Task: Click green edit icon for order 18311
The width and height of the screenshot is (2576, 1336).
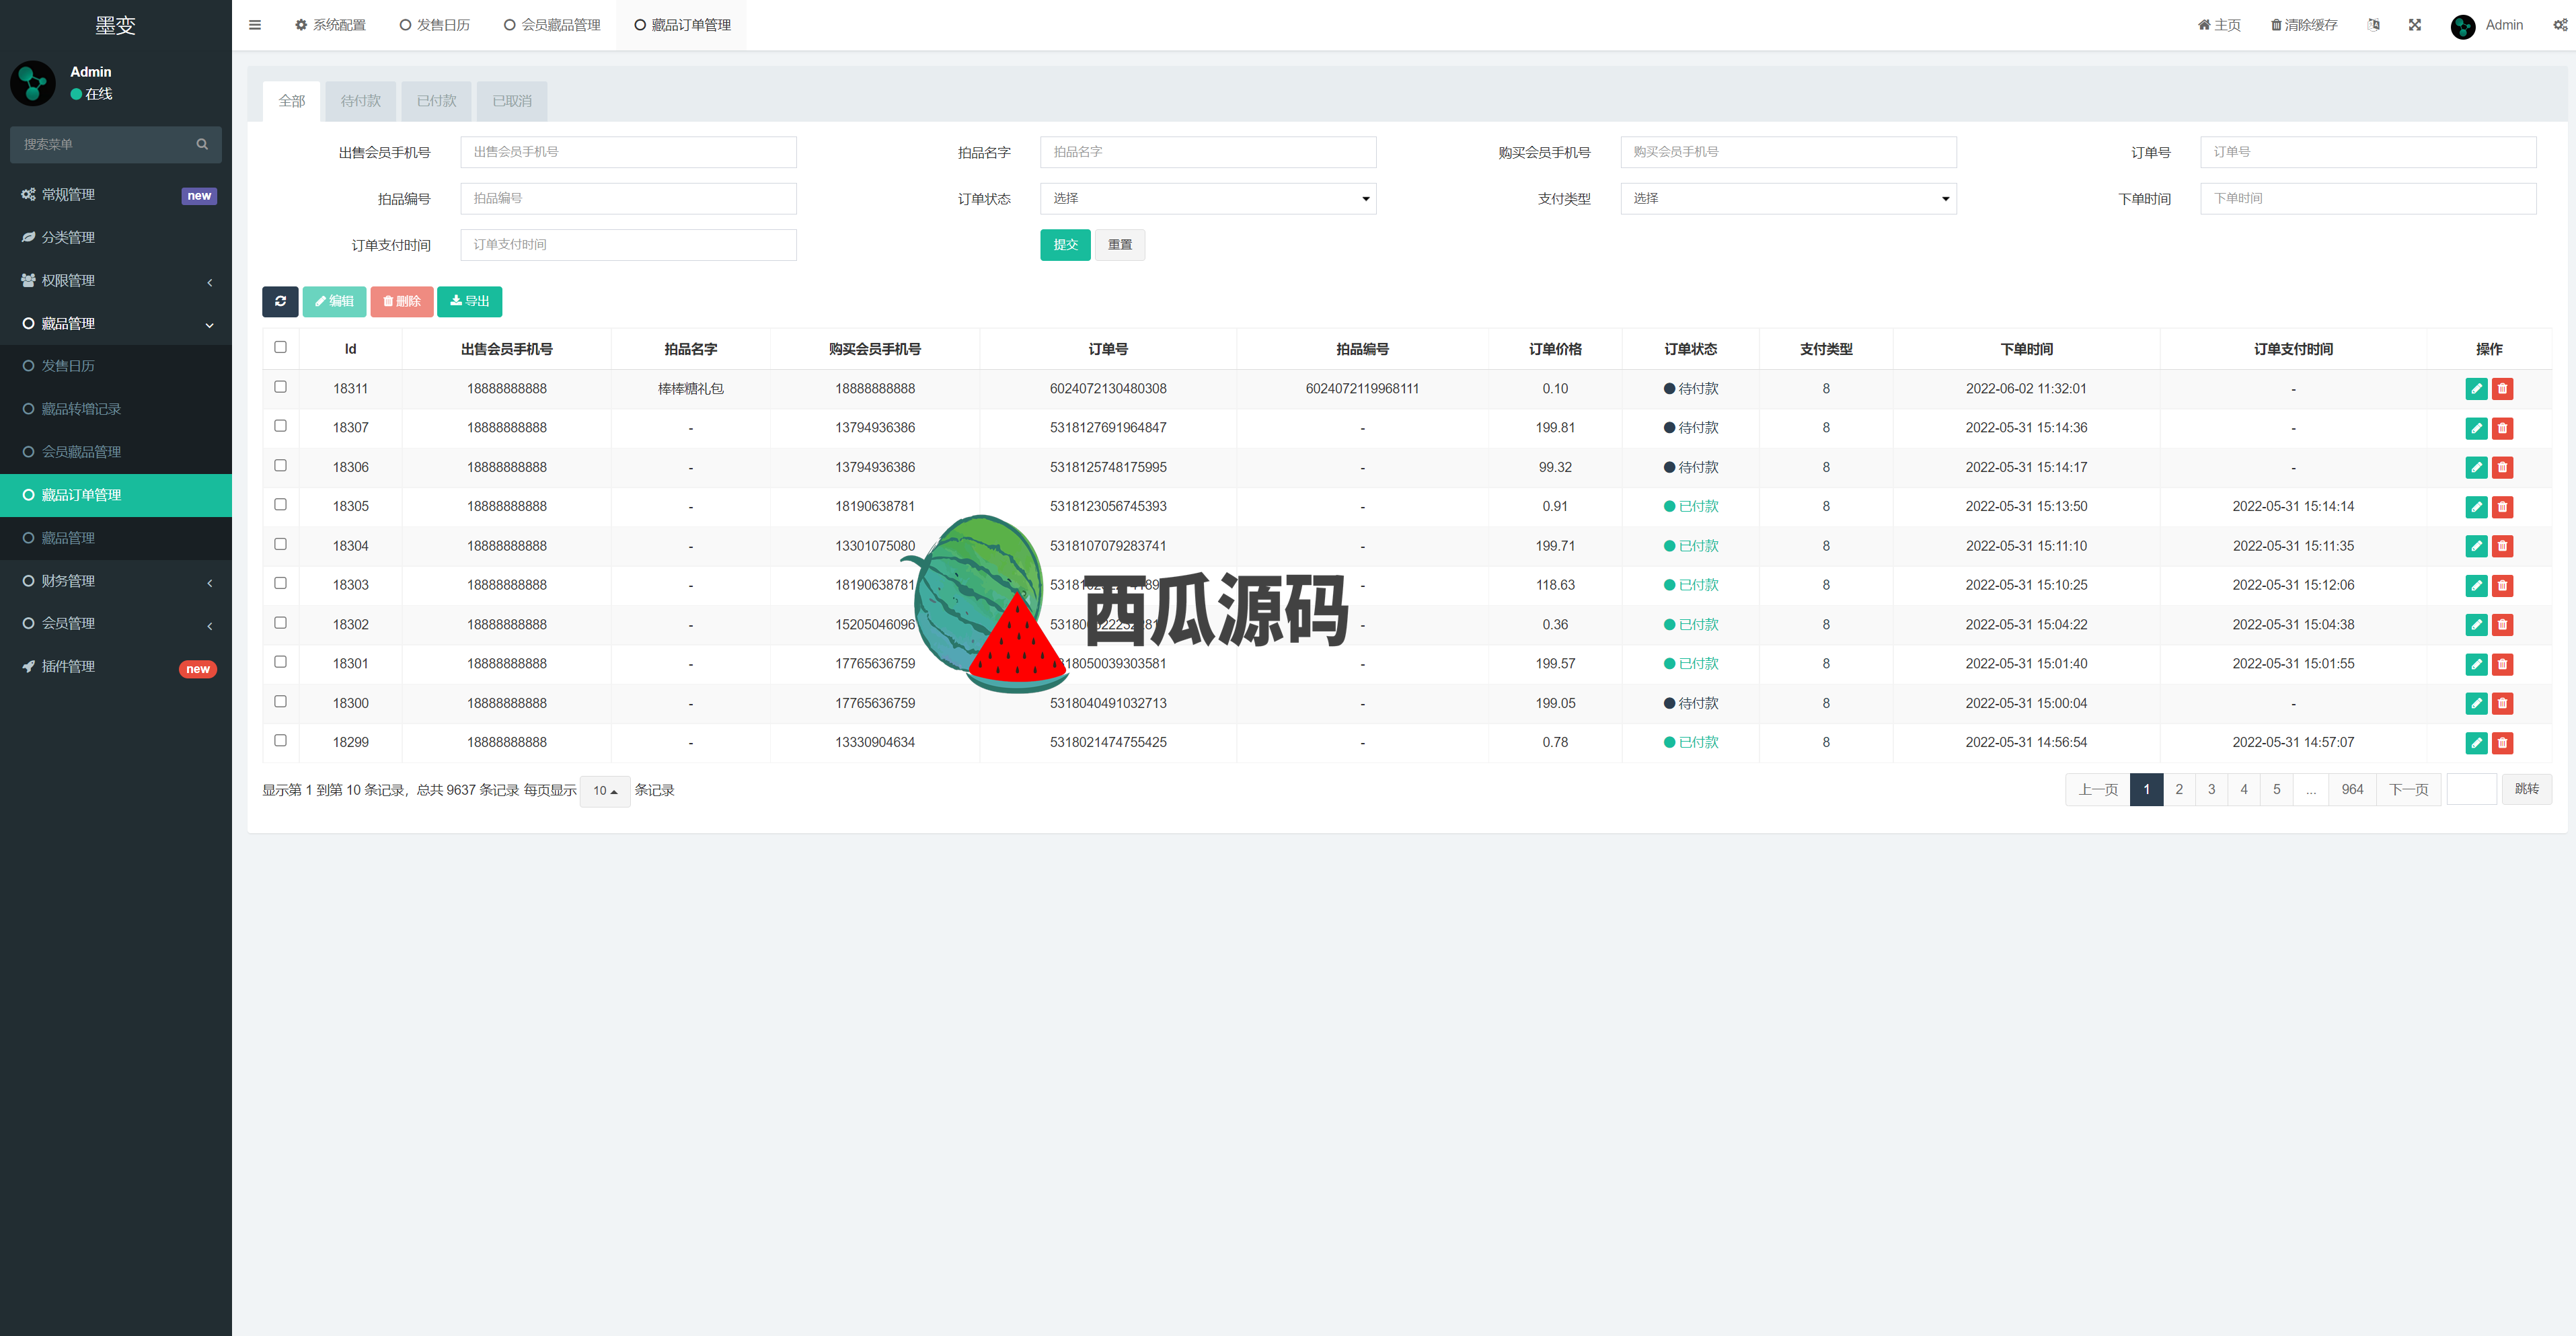Action: pyautogui.click(x=2476, y=389)
